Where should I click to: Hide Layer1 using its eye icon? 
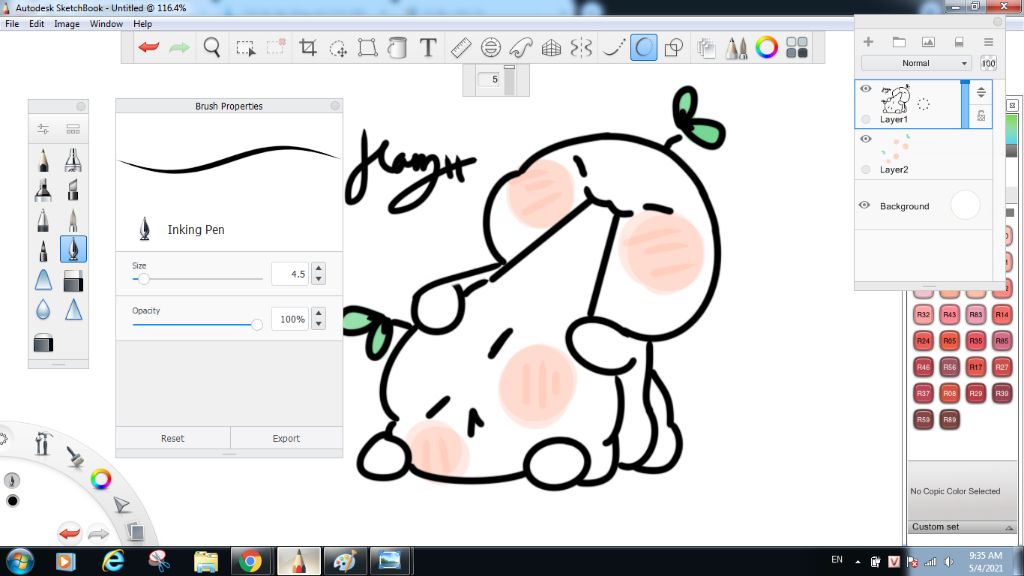coord(866,89)
